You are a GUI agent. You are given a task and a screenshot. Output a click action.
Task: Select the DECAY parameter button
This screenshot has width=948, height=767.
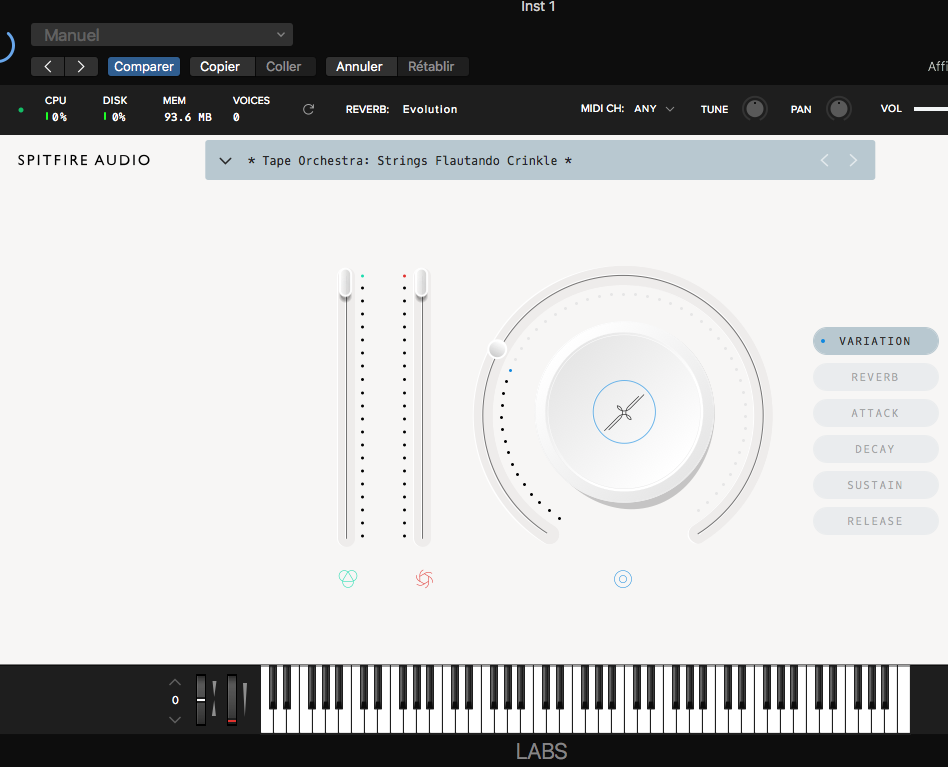875,449
